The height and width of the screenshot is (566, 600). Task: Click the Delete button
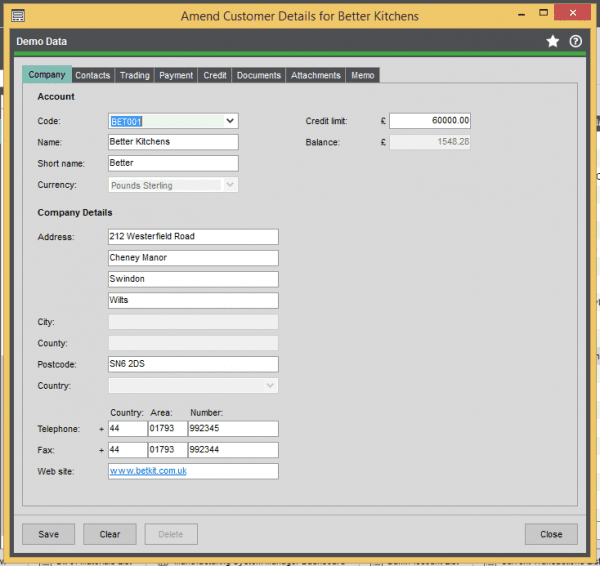click(171, 534)
